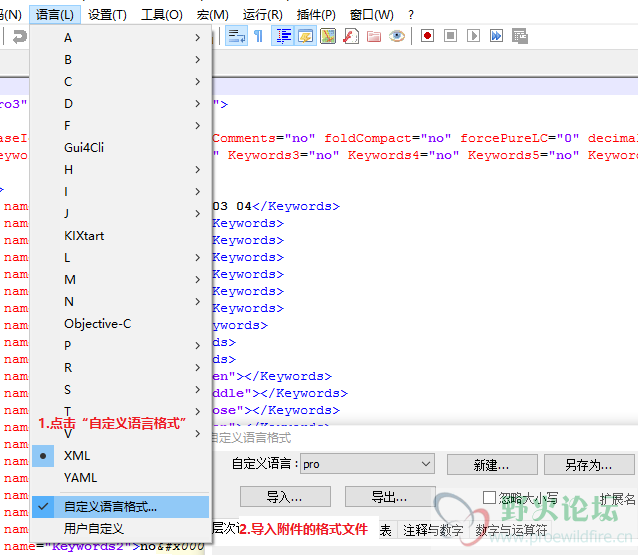Screen dimensions: 642x555
Task: Expand the D language submenu
Action: [x=121, y=104]
